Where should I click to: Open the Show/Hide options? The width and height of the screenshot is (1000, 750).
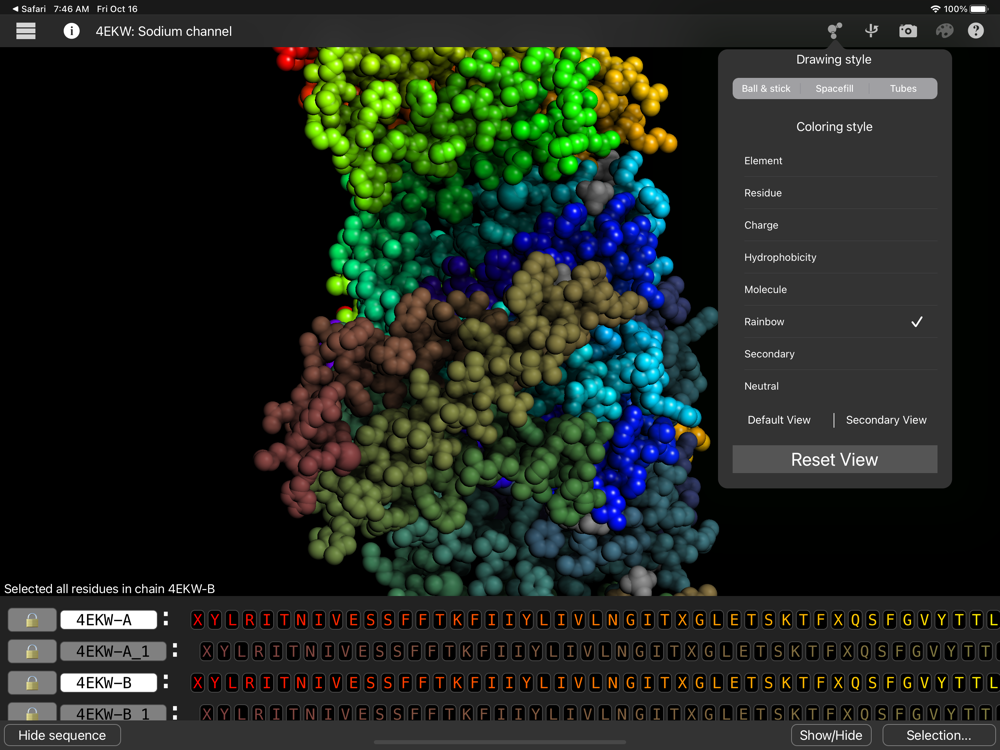[x=831, y=735]
